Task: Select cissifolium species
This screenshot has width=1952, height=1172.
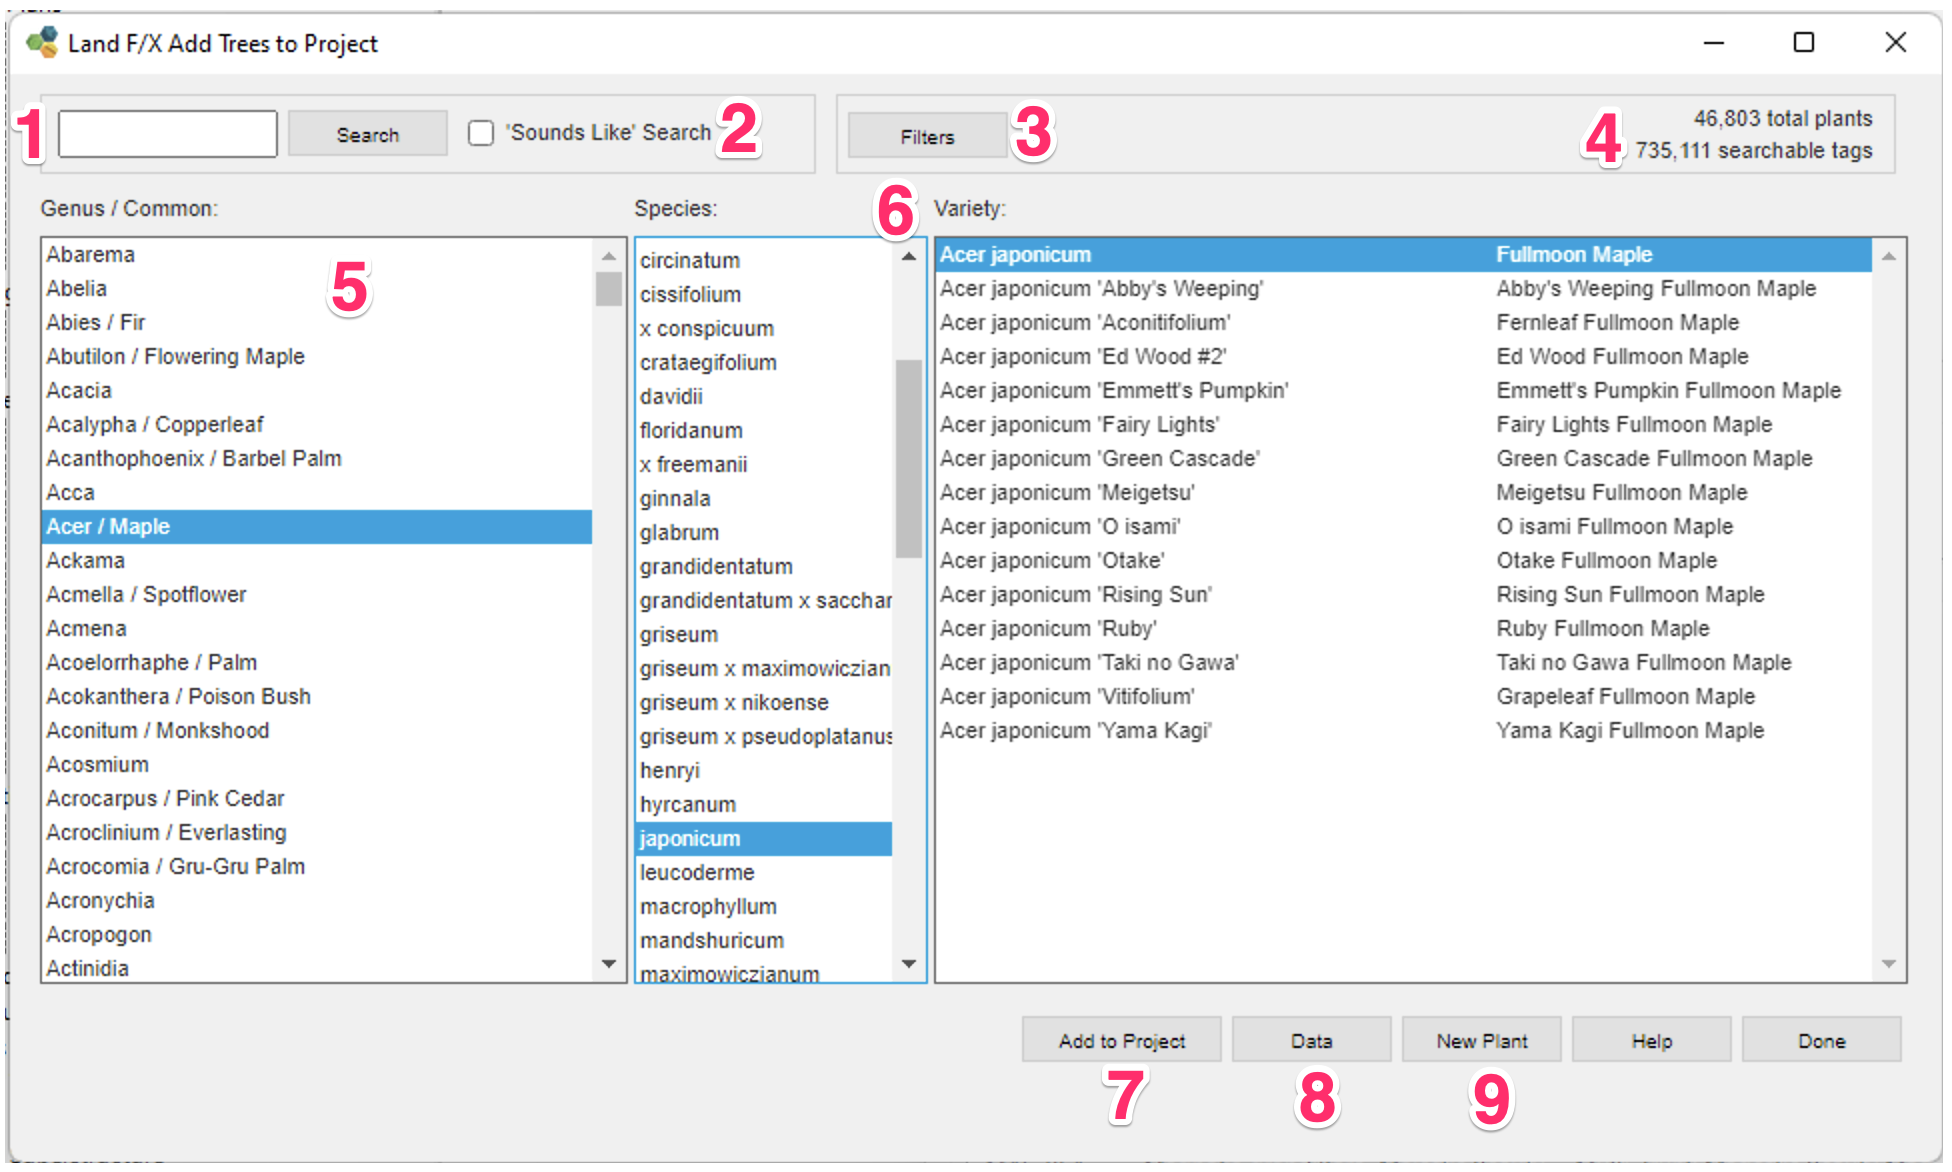Action: click(764, 295)
